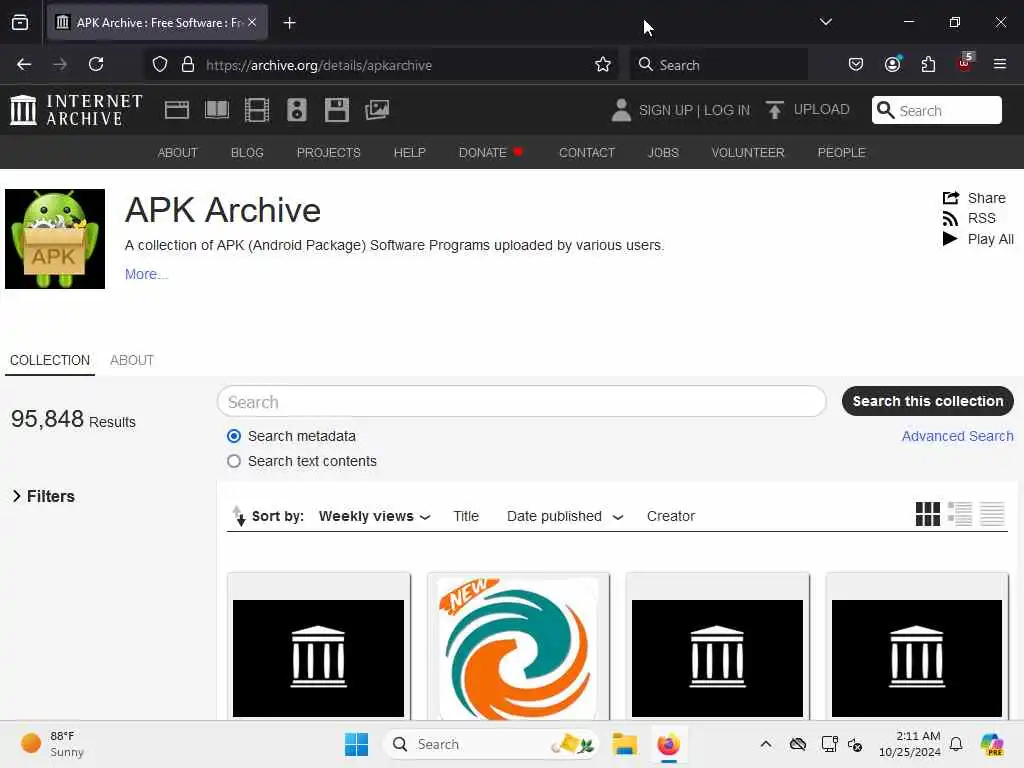Open the Pocket save icon
The width and height of the screenshot is (1024, 768).
coord(856,64)
